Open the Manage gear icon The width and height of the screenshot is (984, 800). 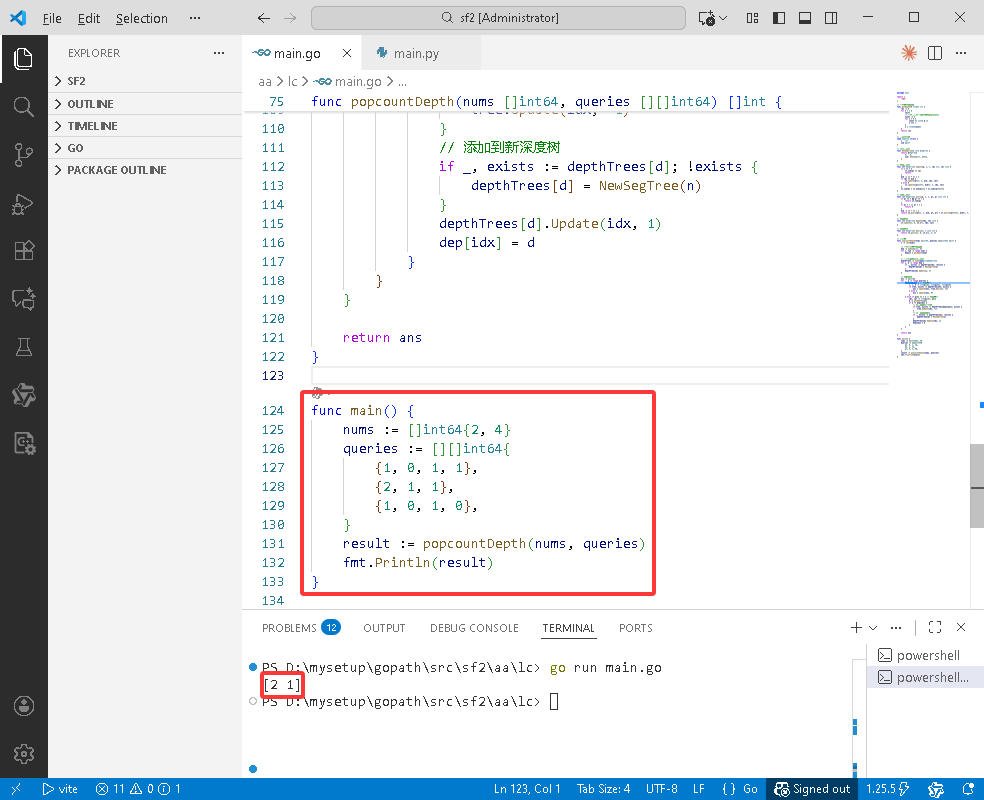coord(23,754)
